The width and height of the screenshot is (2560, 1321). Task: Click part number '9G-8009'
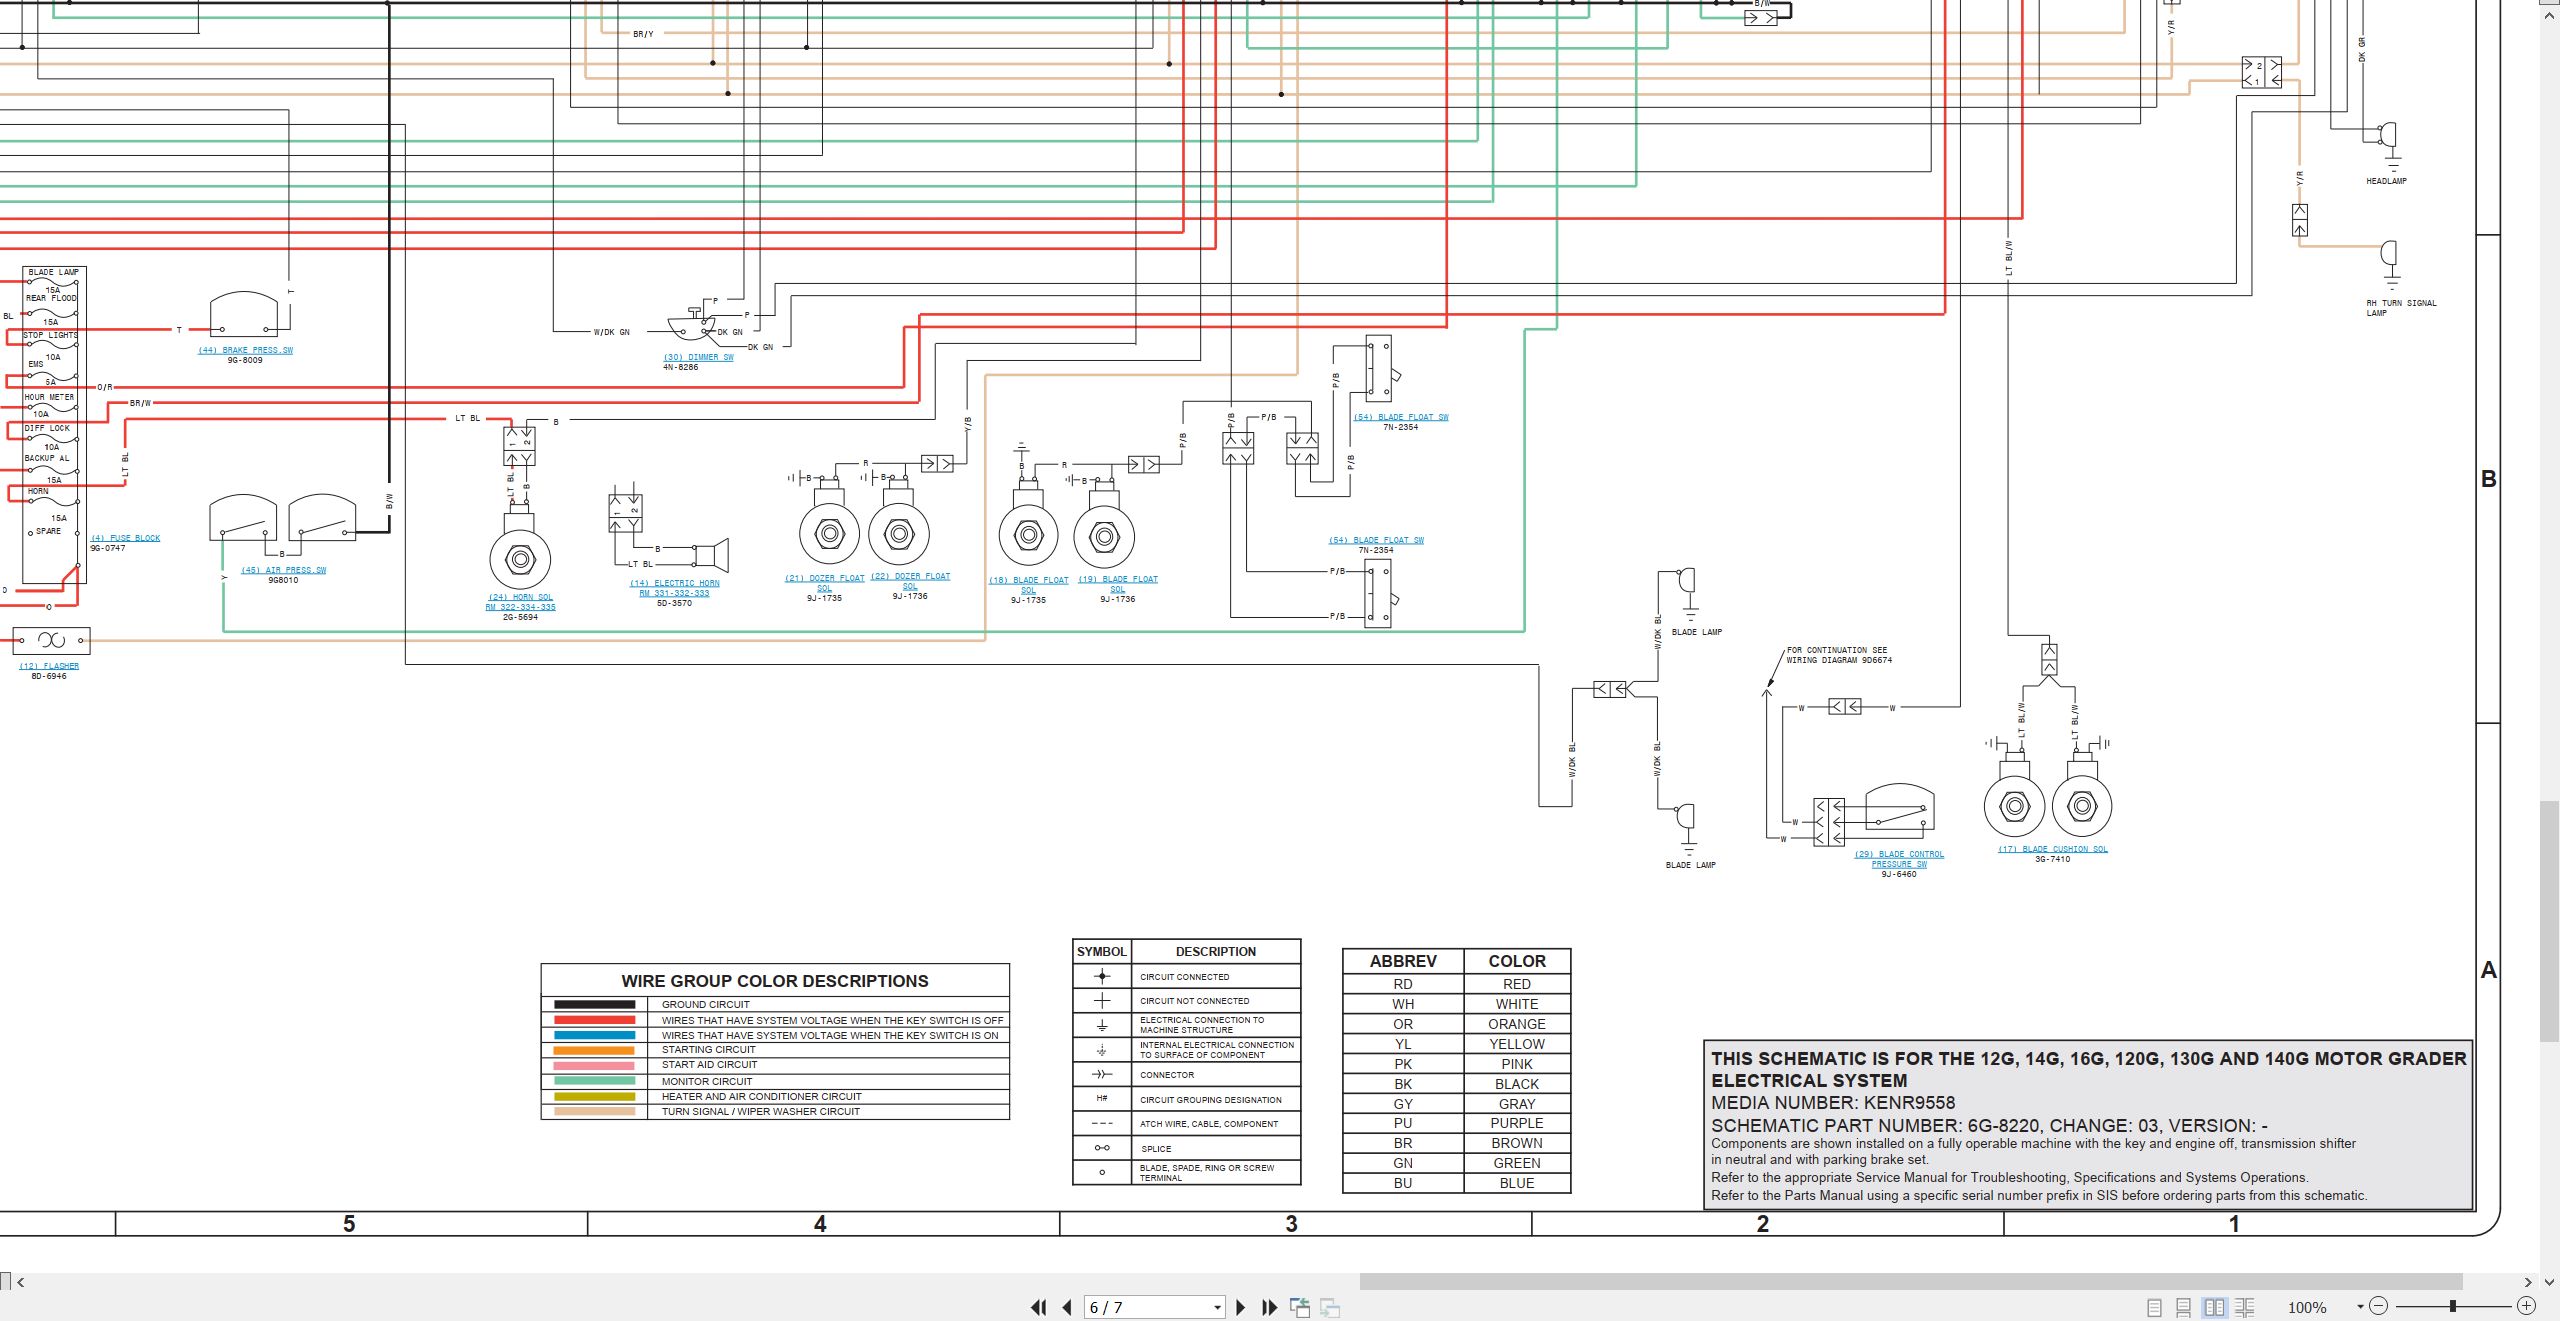point(245,360)
